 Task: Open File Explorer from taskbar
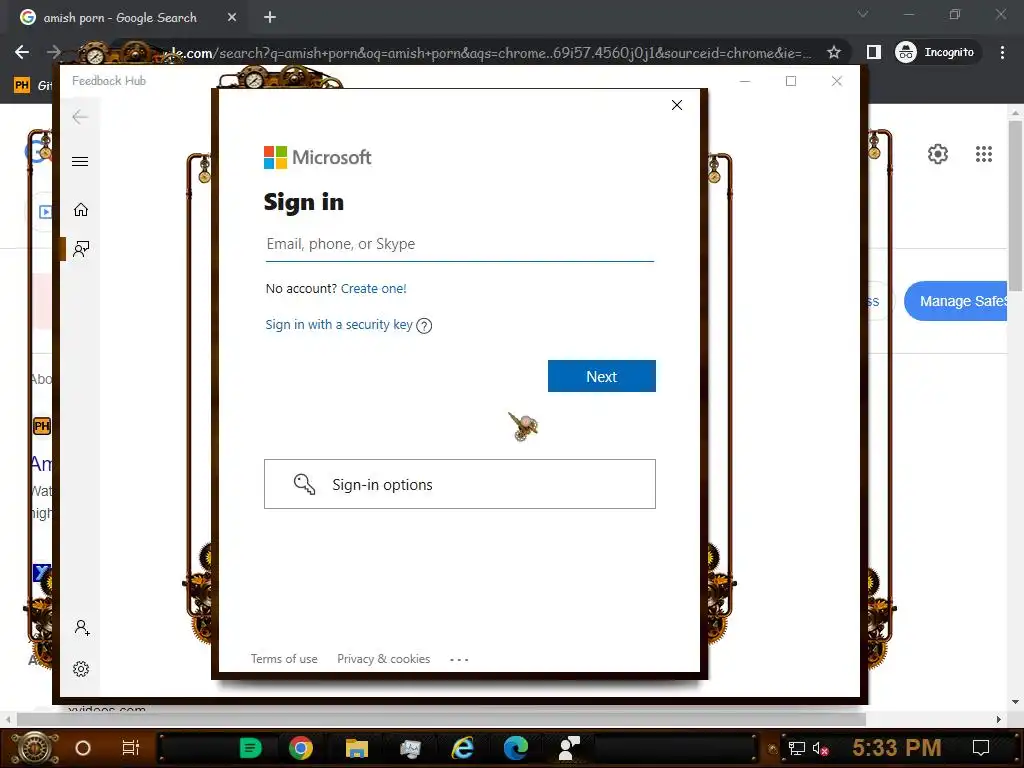point(357,748)
